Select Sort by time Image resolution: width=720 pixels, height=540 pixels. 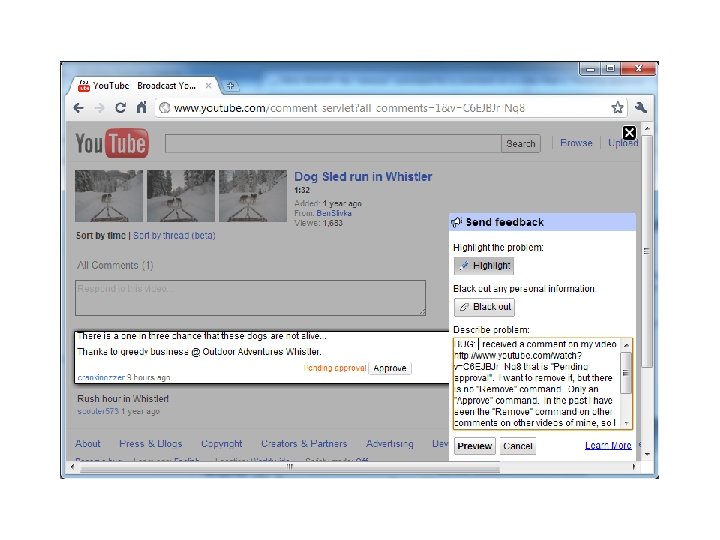[x=101, y=236]
